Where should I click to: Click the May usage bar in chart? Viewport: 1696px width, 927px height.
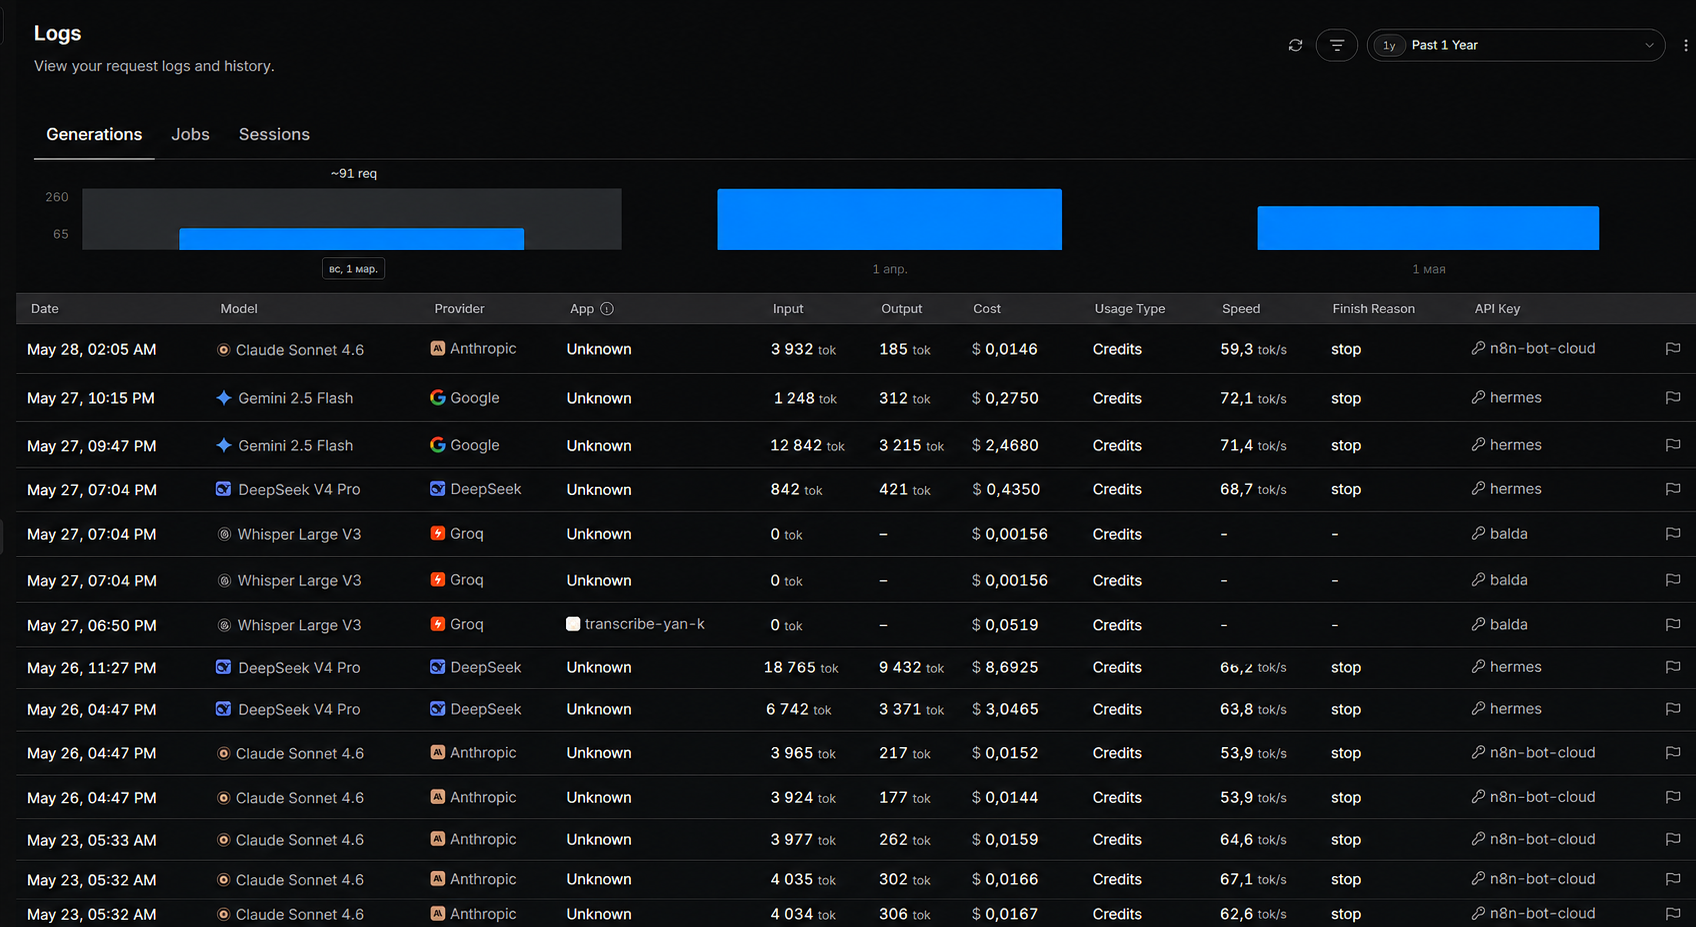pos(1428,228)
